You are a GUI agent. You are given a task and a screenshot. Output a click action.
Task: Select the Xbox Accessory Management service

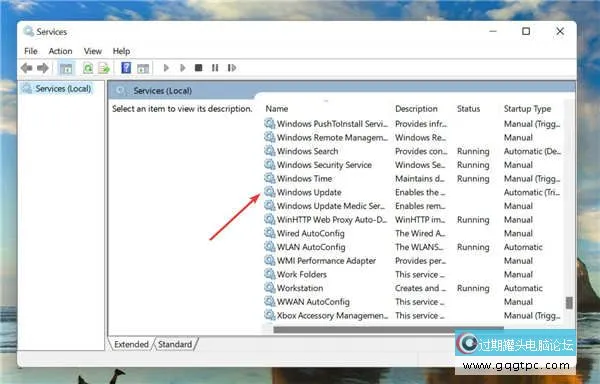(x=333, y=316)
